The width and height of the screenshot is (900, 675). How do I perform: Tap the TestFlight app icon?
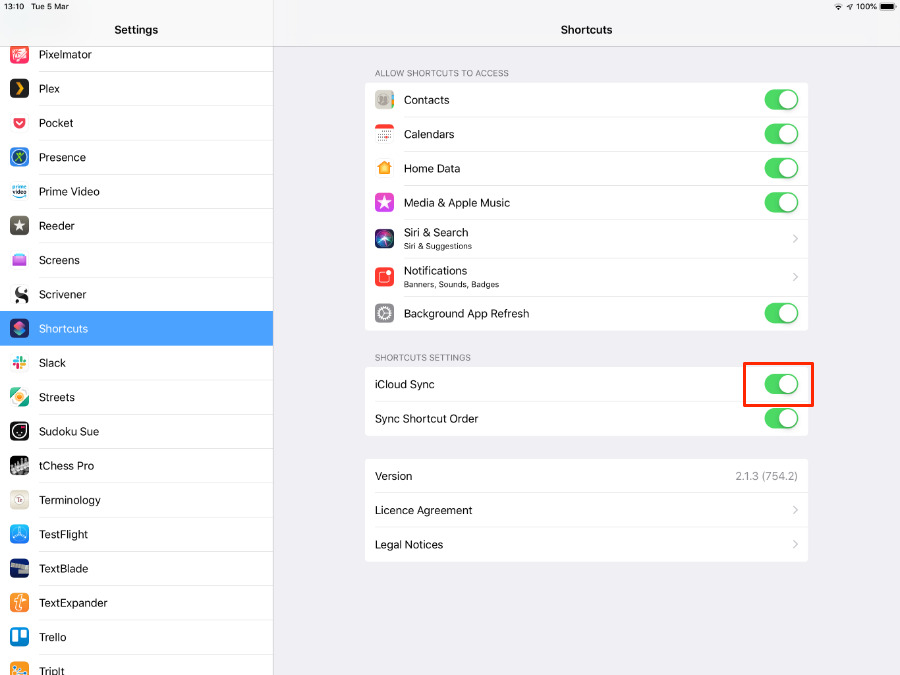coord(20,534)
